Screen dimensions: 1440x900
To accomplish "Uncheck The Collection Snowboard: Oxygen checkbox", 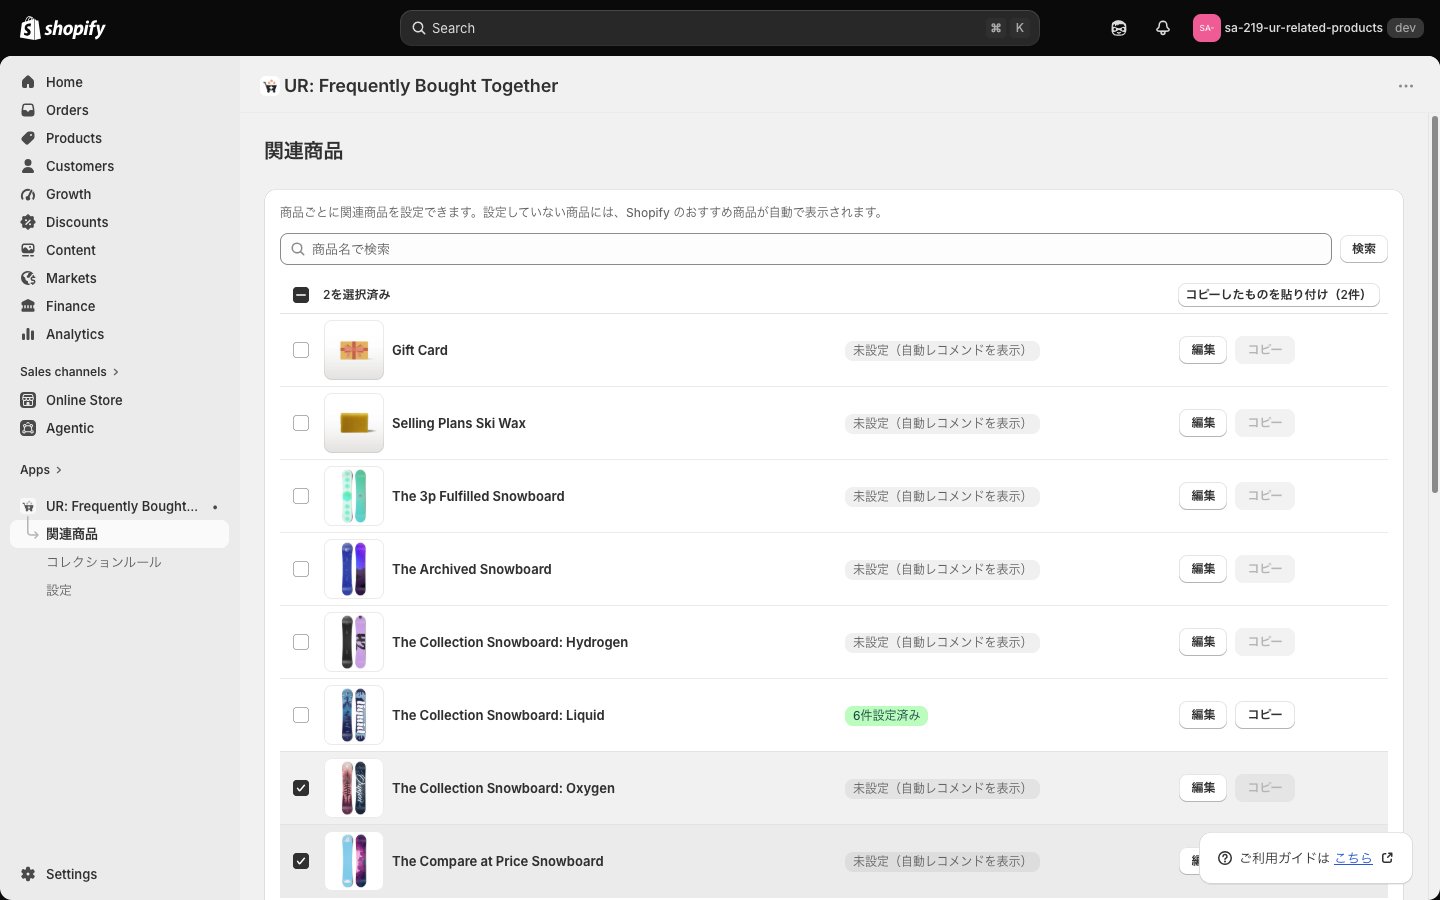I will pyautogui.click(x=301, y=788).
